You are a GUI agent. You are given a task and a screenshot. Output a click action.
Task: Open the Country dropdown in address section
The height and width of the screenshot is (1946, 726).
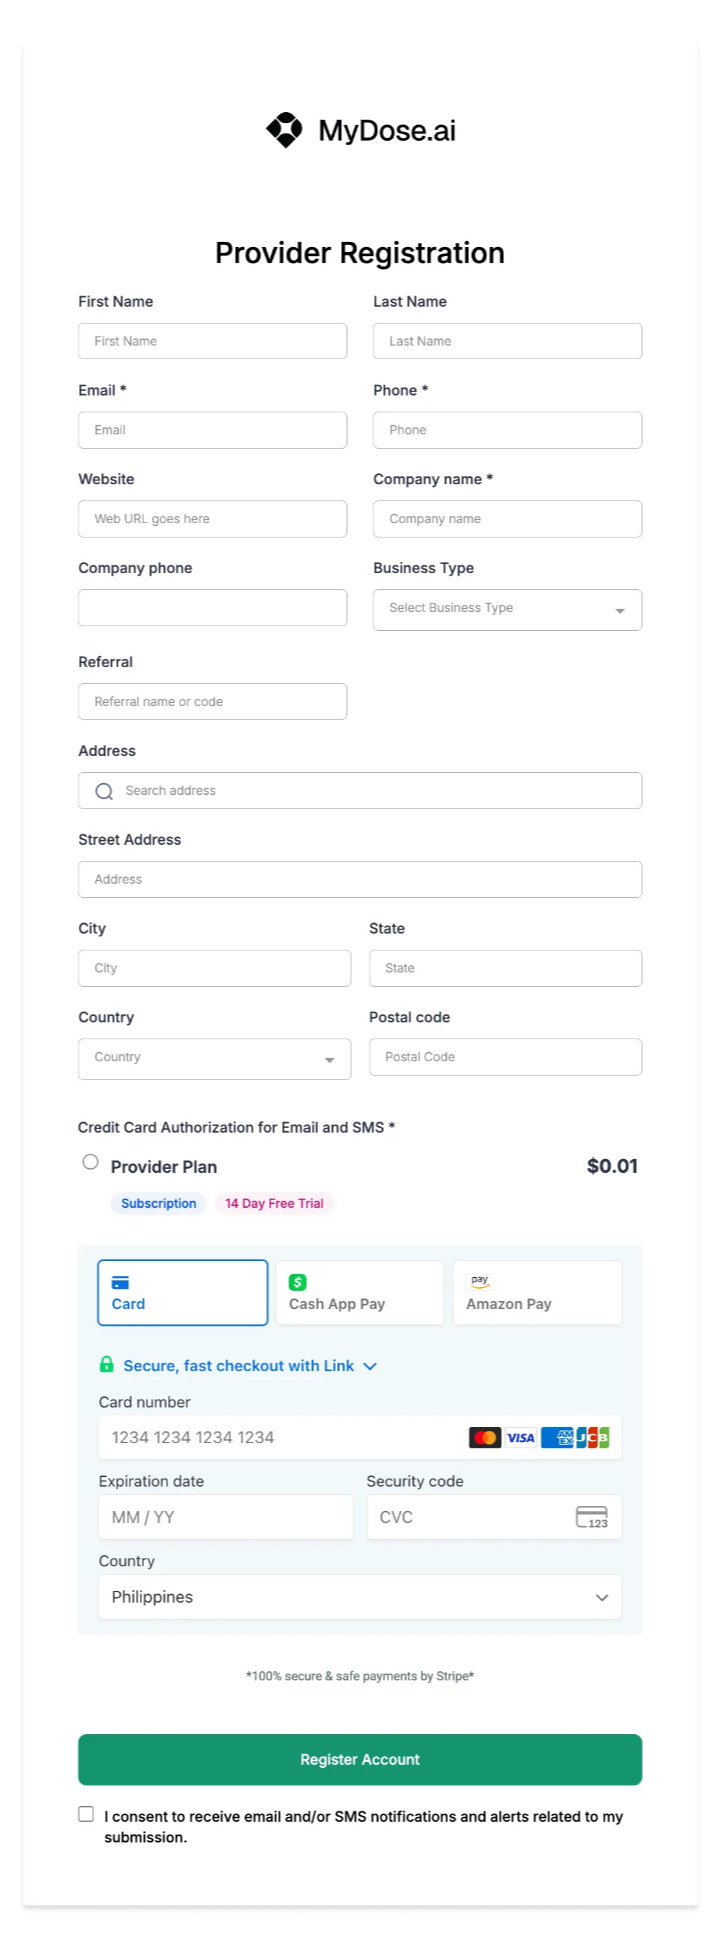tap(214, 1058)
